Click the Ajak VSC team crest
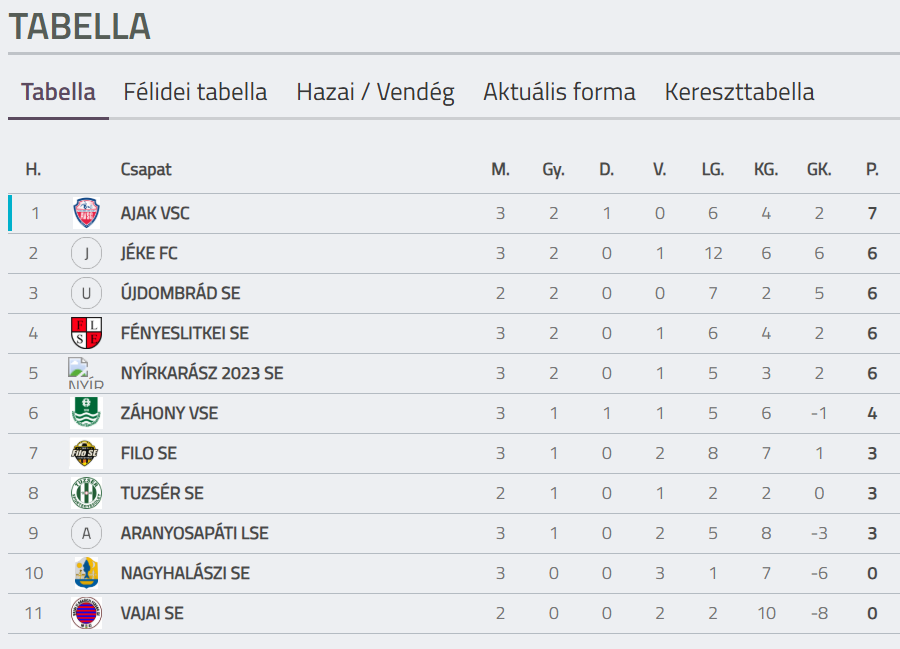 tap(87, 213)
